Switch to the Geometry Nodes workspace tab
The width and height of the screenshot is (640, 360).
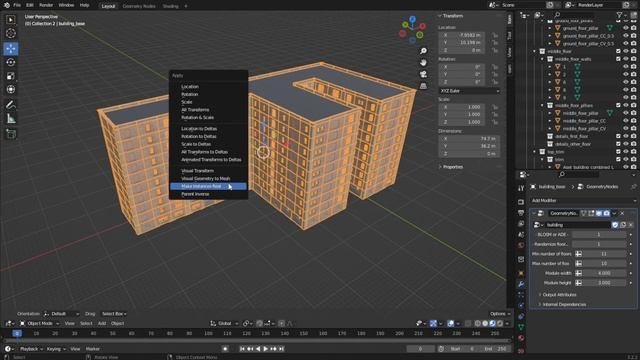pyautogui.click(x=139, y=6)
